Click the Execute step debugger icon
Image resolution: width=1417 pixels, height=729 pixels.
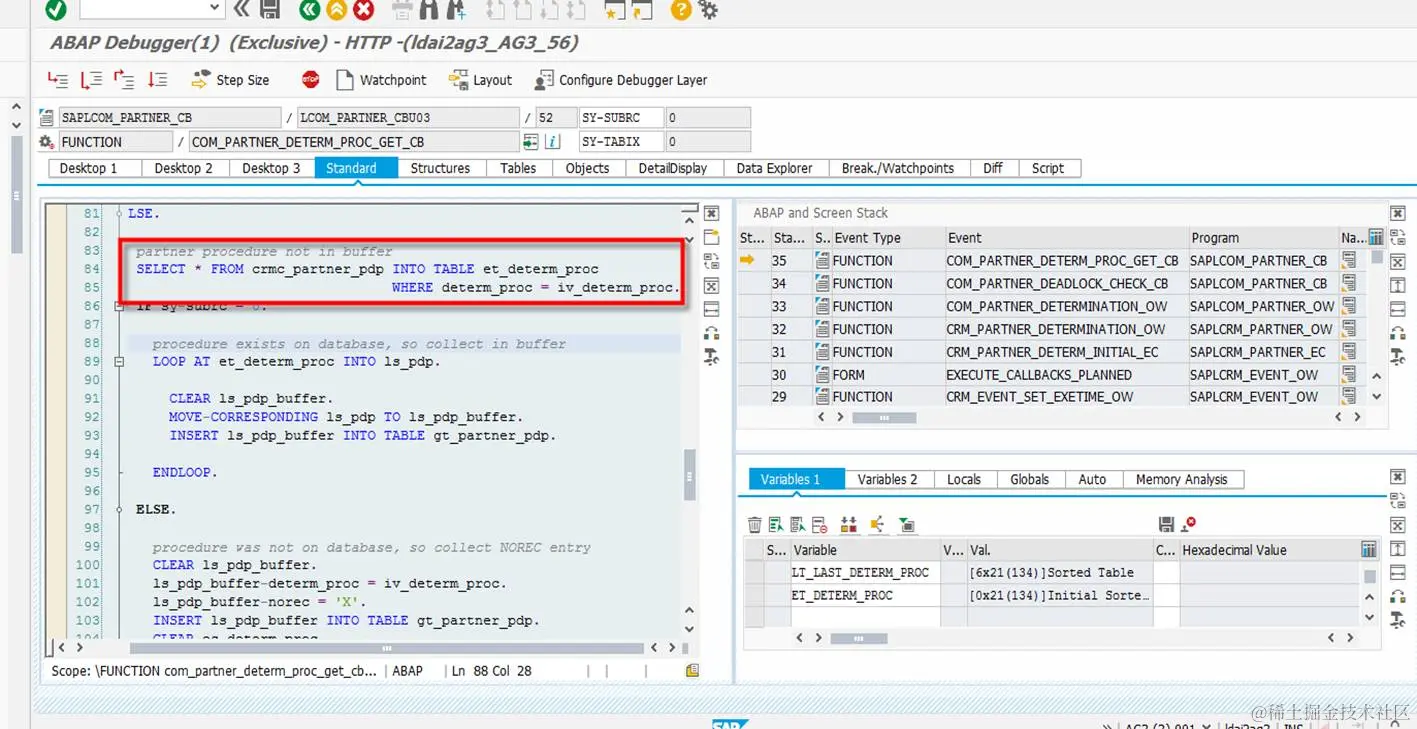91,80
